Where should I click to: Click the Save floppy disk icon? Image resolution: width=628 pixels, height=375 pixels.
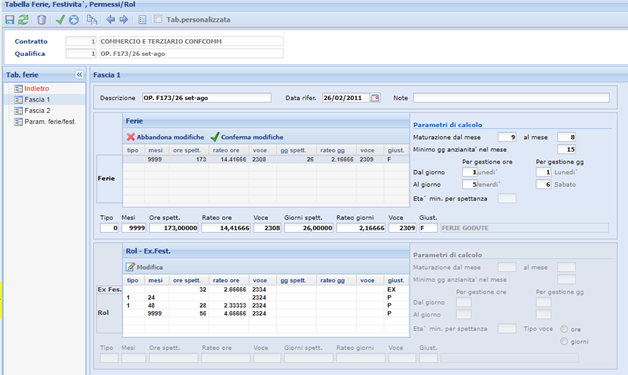[x=10, y=20]
